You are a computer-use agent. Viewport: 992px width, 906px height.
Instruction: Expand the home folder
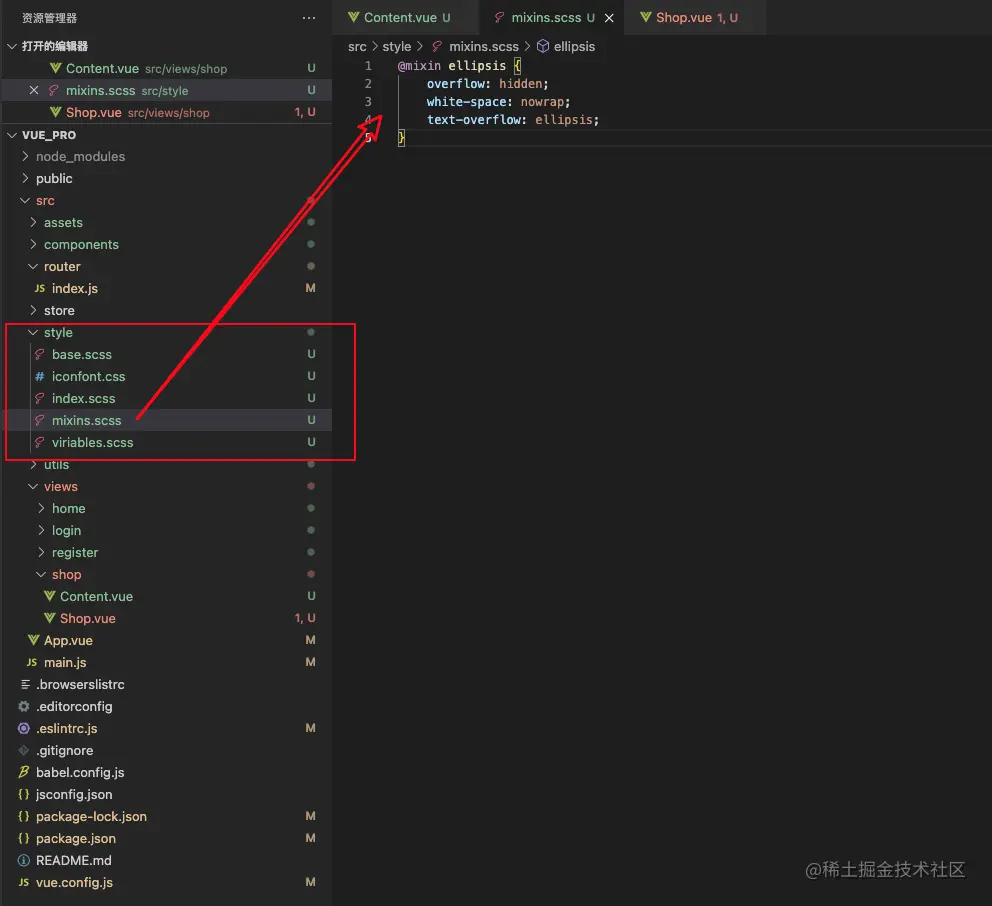pos(42,509)
